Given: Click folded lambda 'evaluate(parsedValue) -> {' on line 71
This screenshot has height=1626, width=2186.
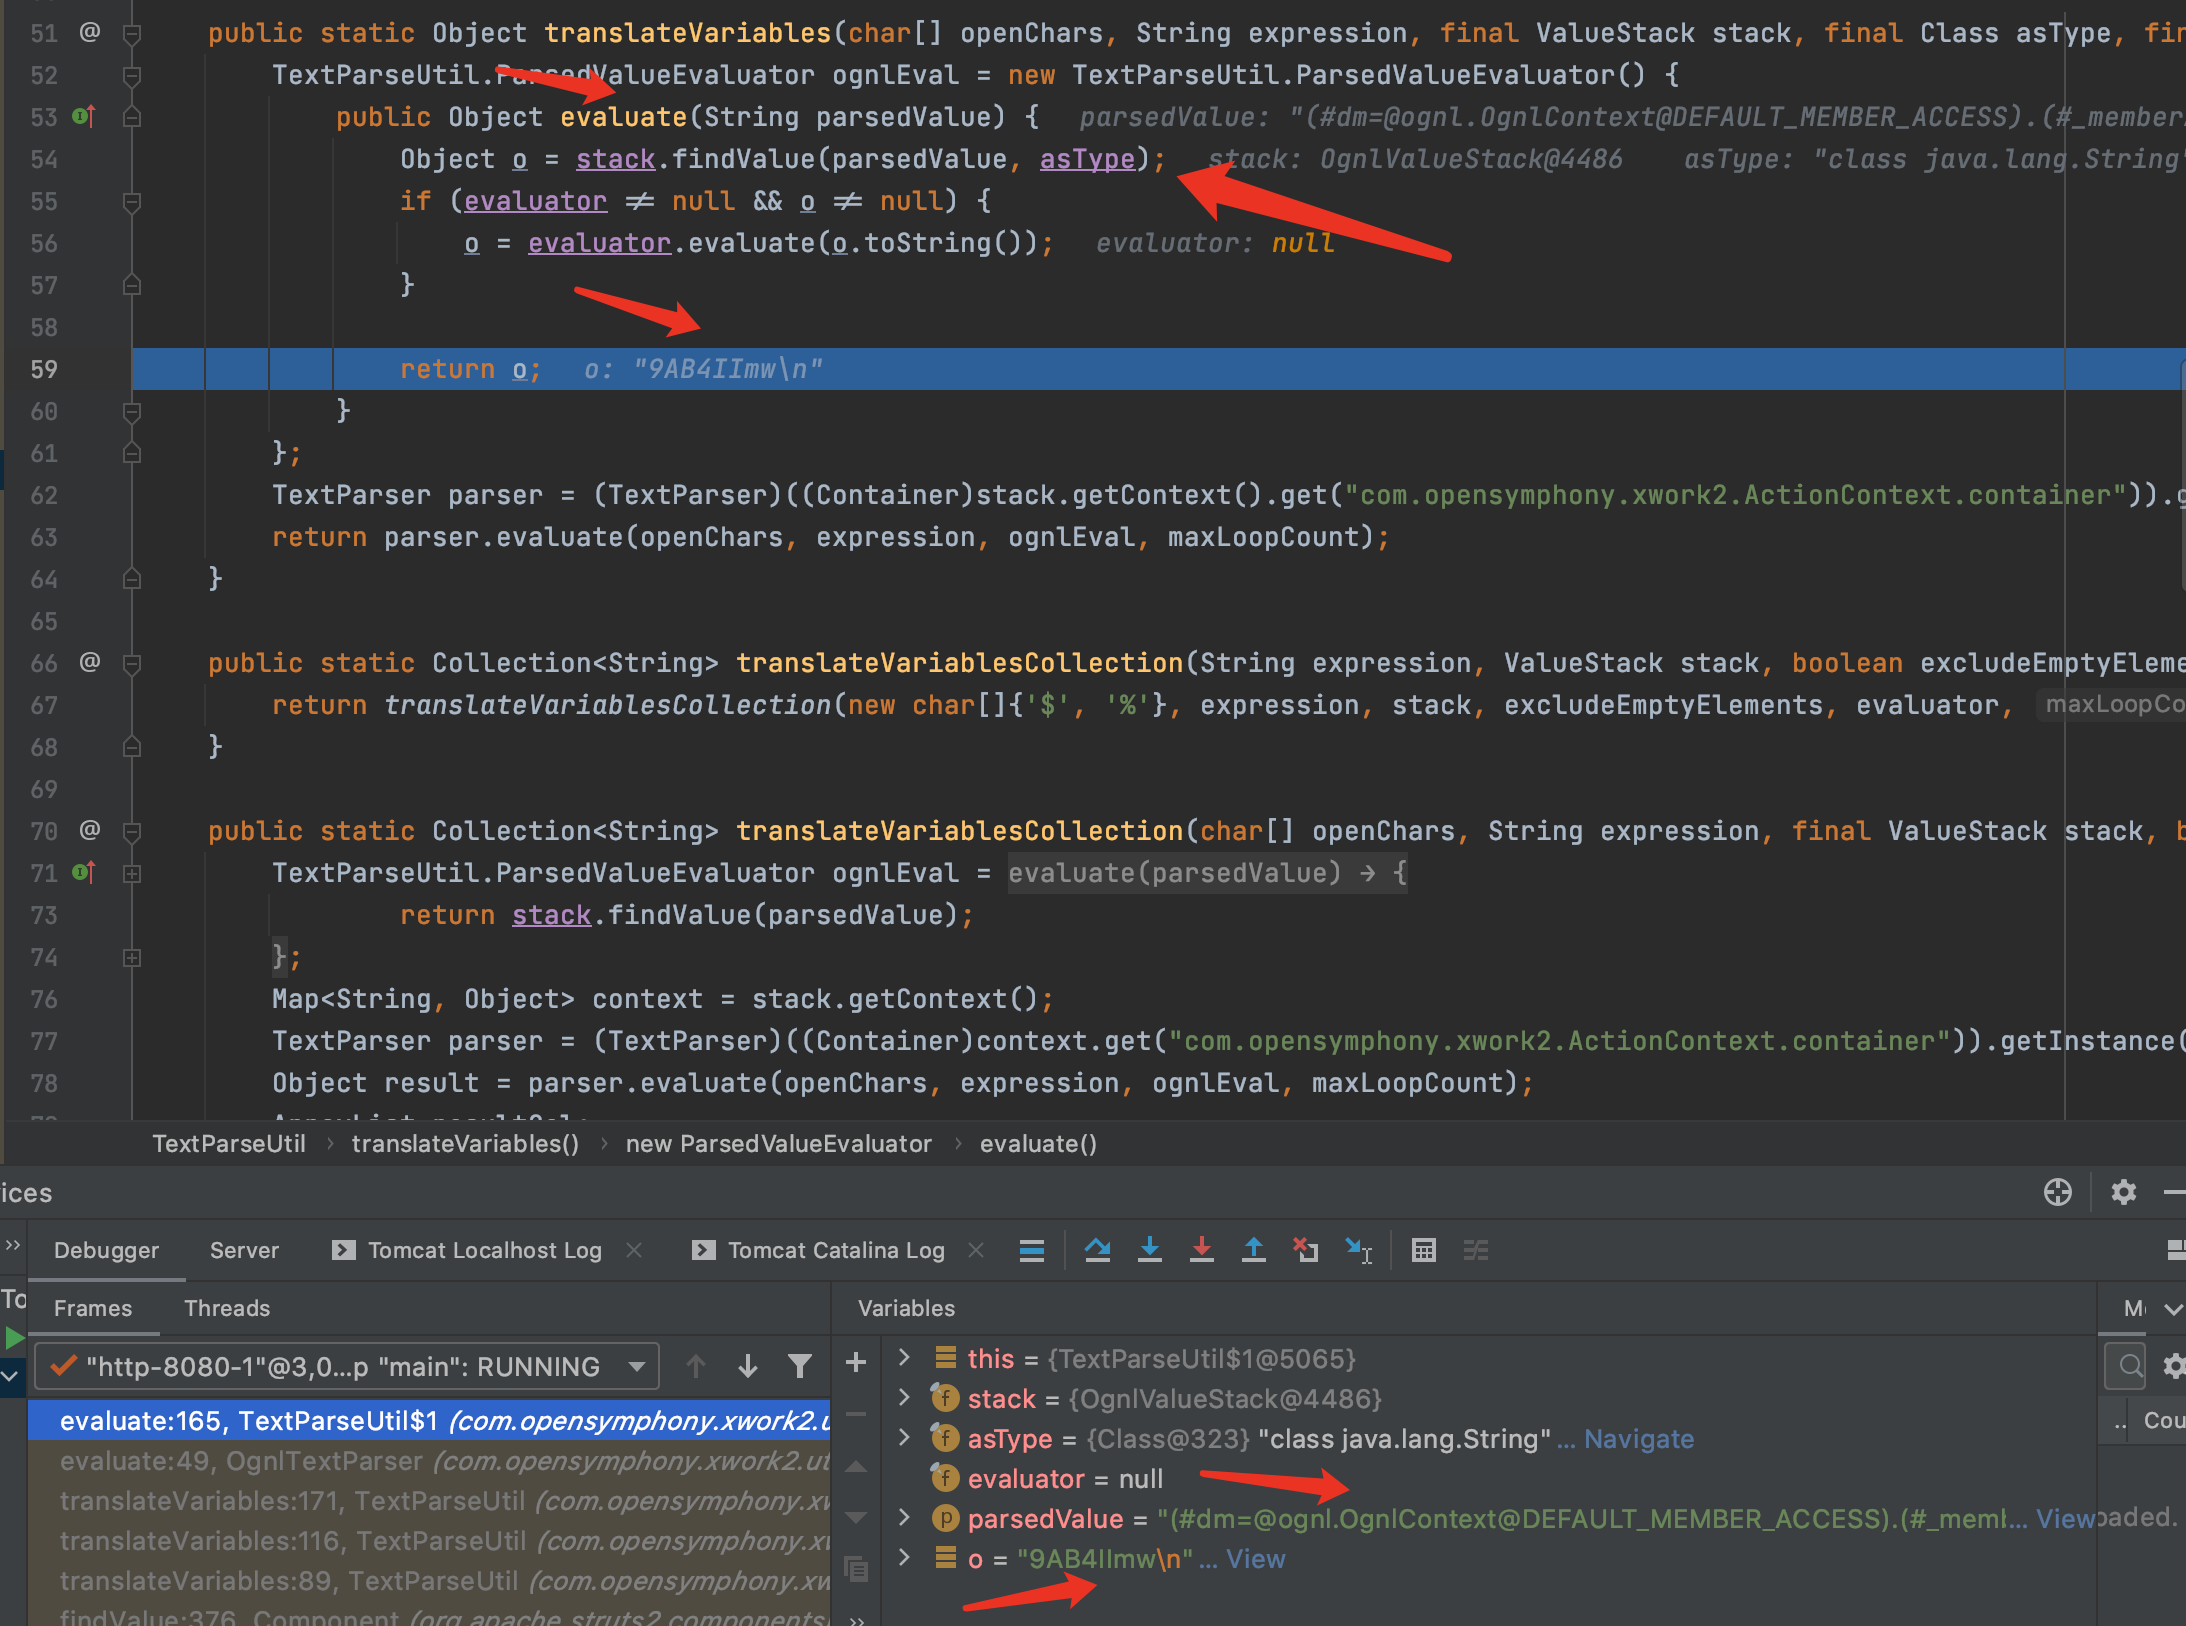Looking at the screenshot, I should [1207, 873].
